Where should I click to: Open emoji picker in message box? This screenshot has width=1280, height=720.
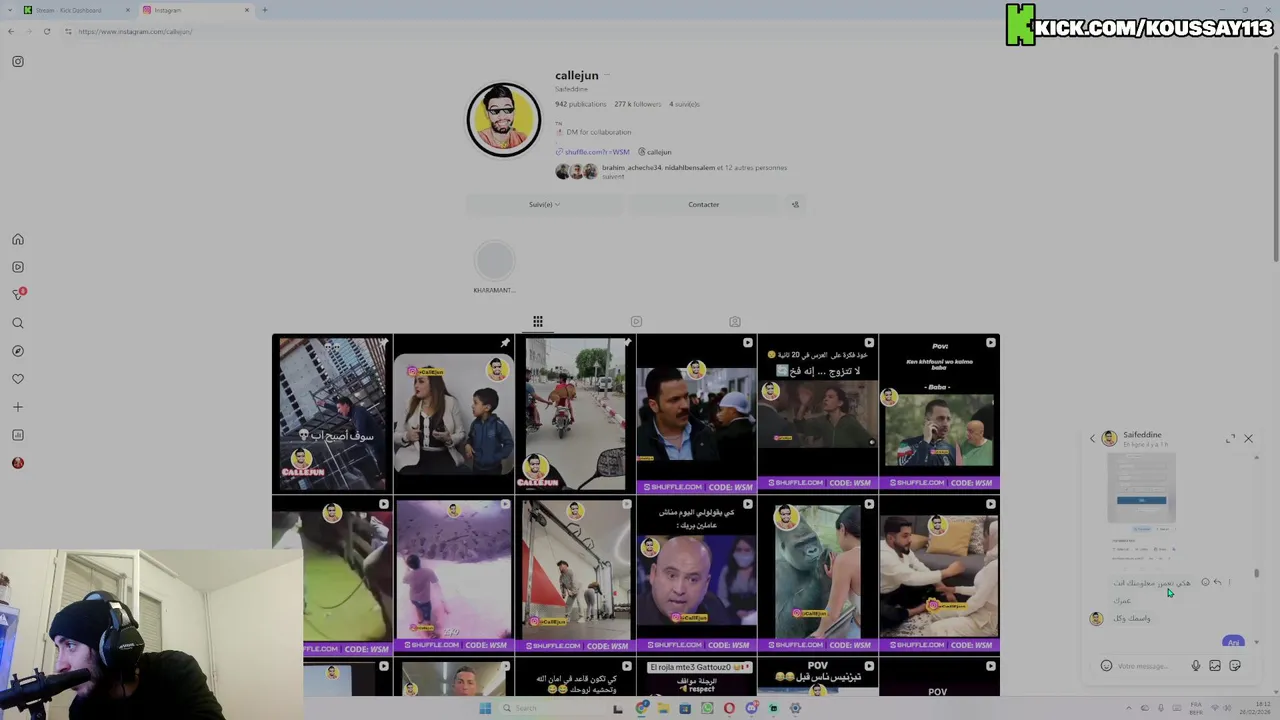[1106, 666]
